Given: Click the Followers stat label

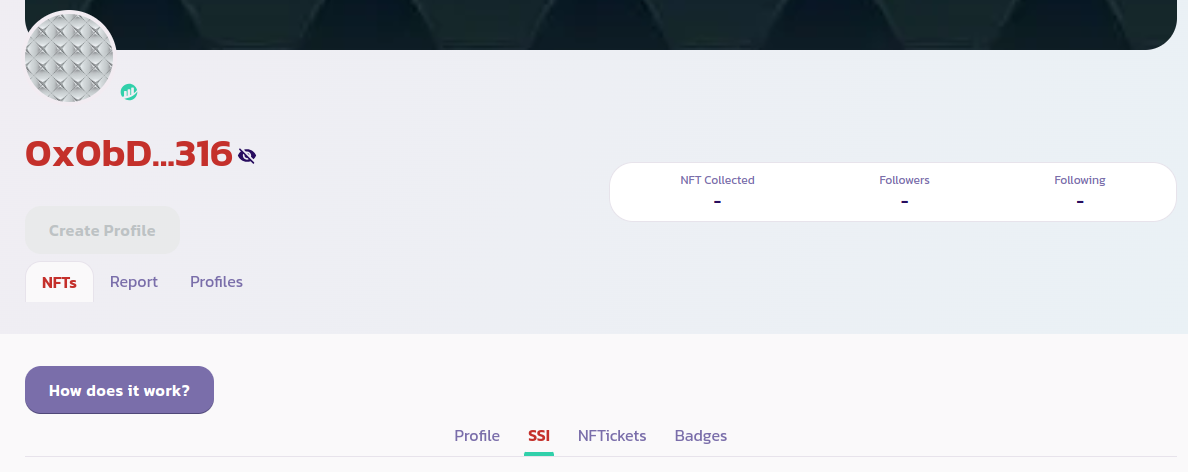Looking at the screenshot, I should (x=904, y=180).
